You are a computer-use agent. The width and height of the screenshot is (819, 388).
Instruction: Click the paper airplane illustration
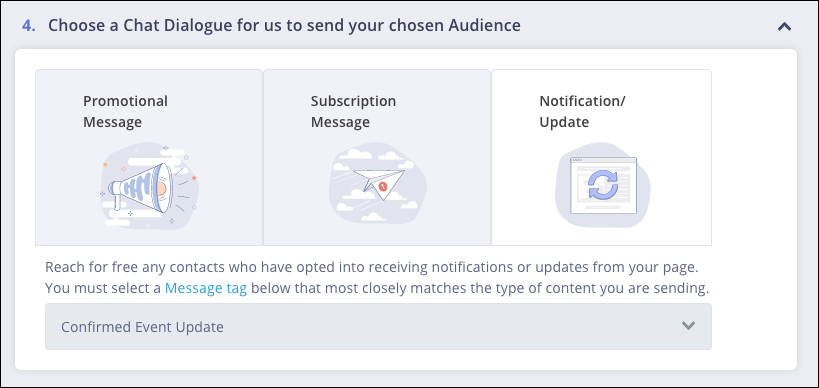pos(378,184)
